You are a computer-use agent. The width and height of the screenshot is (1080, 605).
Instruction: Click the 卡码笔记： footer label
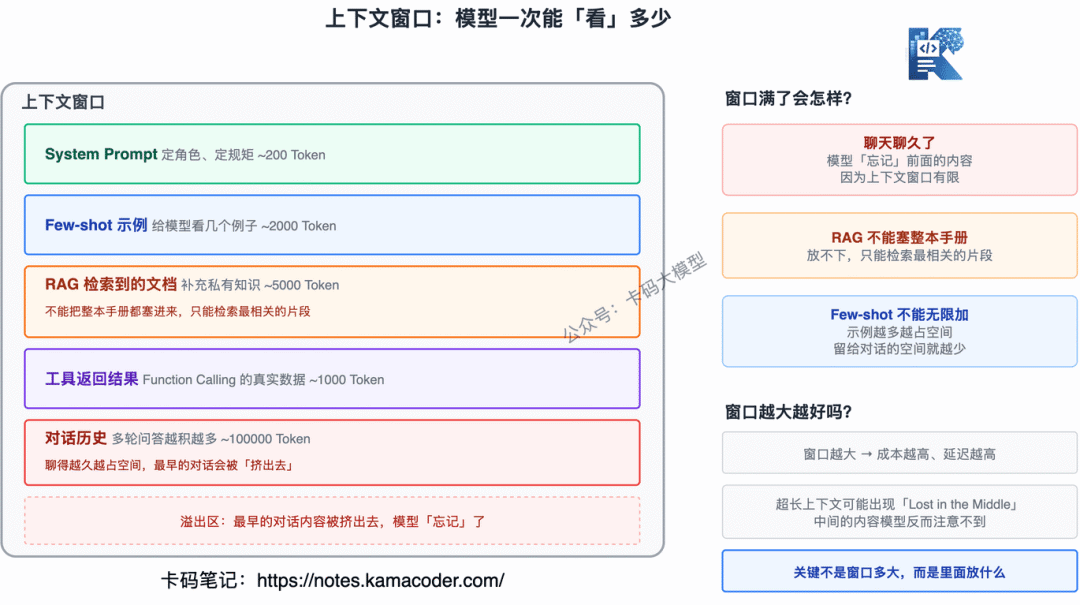click(x=205, y=580)
